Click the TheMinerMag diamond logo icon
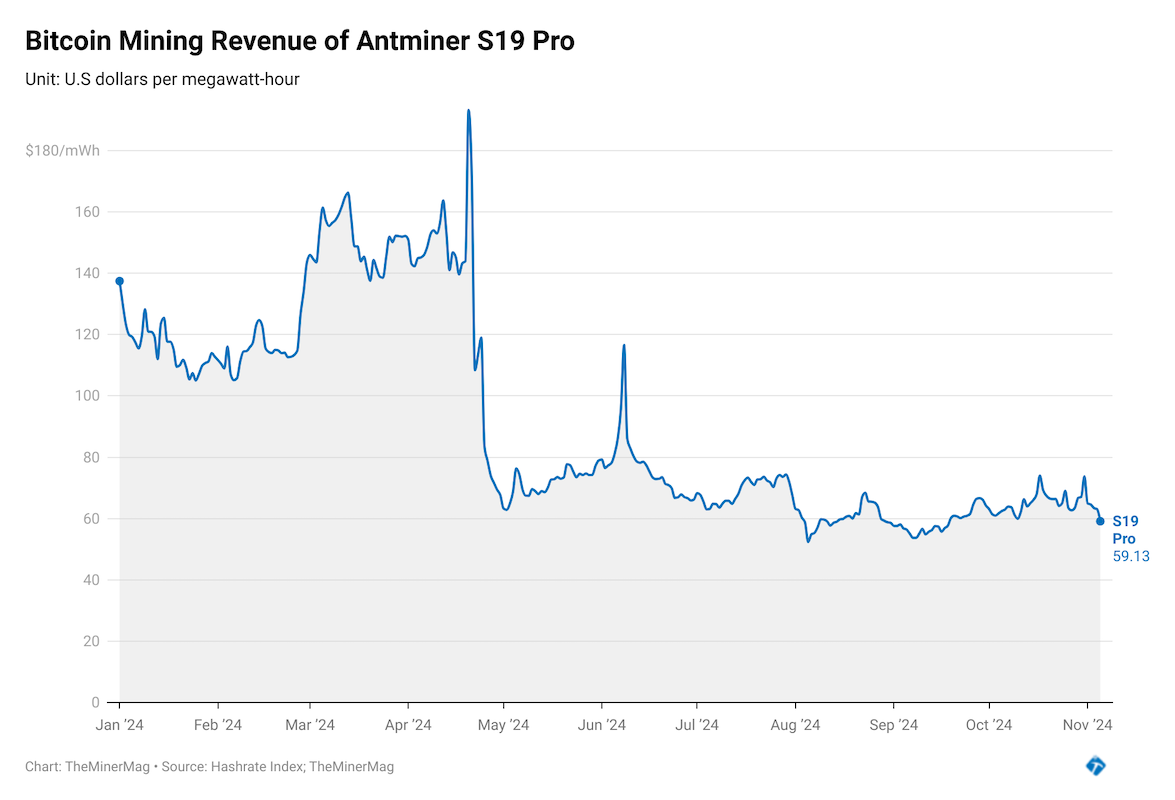 tap(1097, 765)
